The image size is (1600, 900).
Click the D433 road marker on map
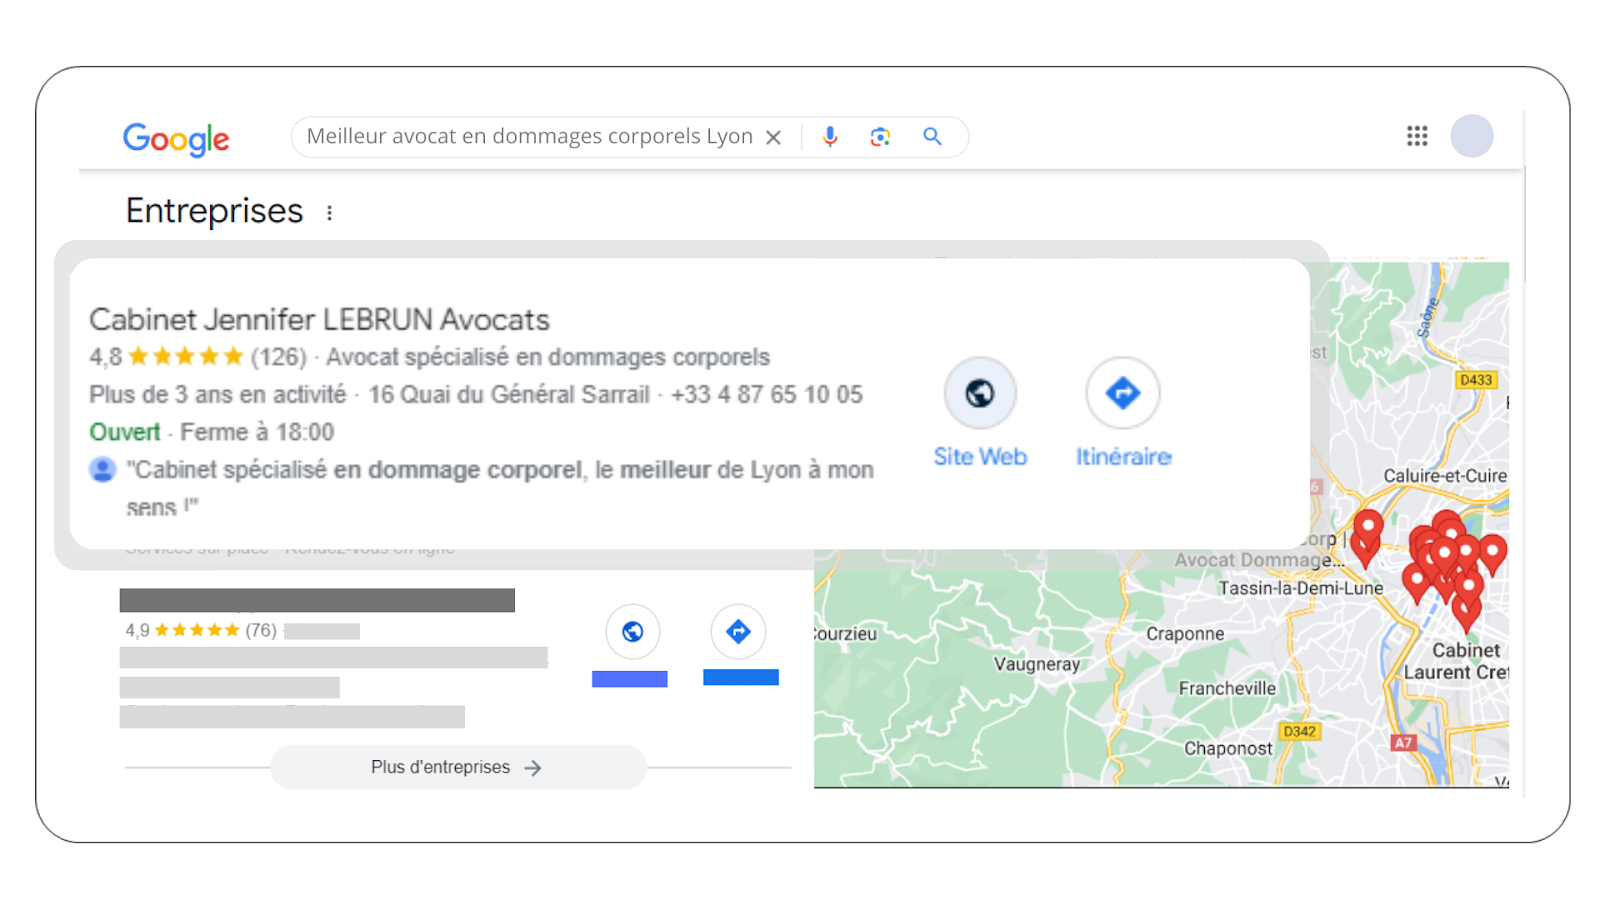[x=1476, y=380]
